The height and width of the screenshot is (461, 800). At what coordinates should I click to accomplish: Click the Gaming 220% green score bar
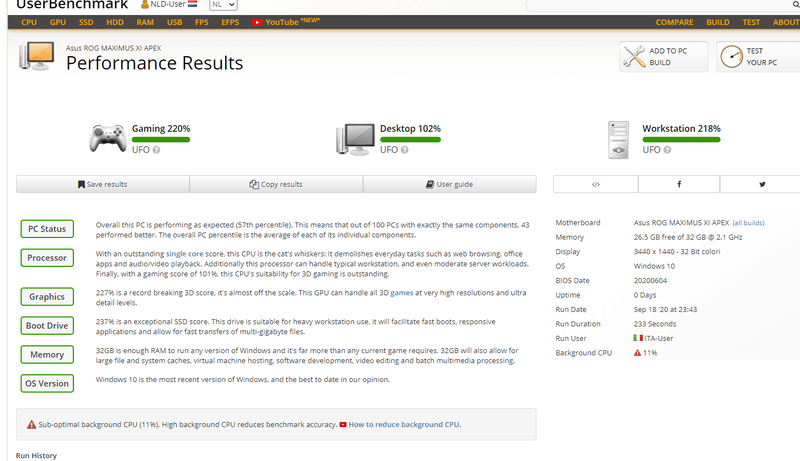pyautogui.click(x=161, y=139)
